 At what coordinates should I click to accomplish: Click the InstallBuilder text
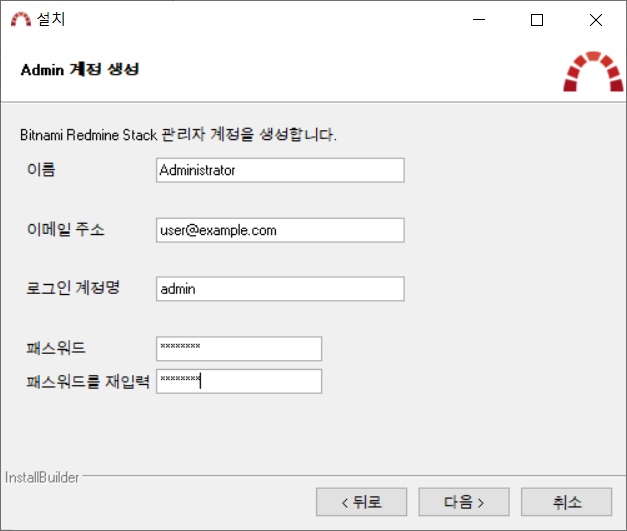tap(42, 477)
